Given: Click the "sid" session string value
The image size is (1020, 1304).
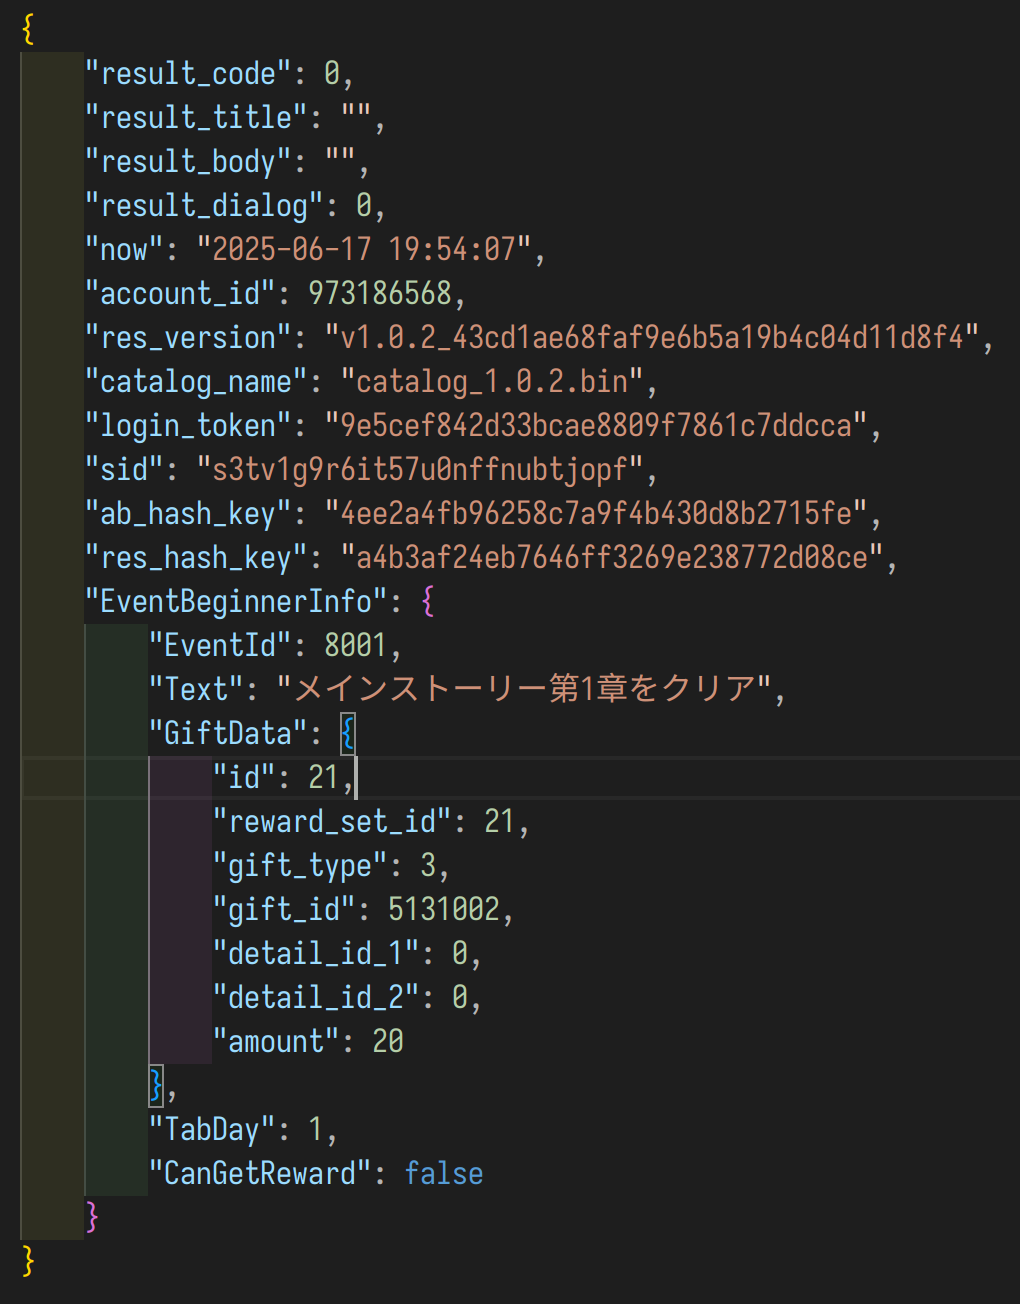Looking at the screenshot, I should [420, 469].
